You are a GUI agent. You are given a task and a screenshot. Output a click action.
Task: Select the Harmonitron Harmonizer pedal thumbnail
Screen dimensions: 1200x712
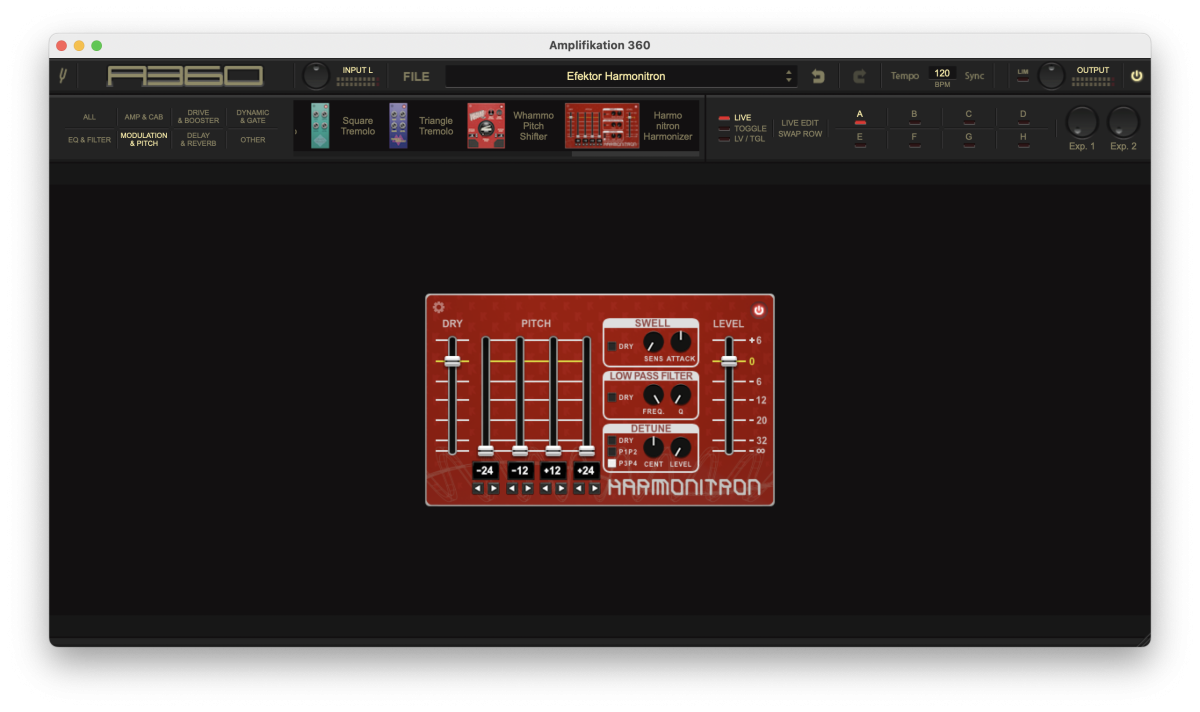pos(602,126)
